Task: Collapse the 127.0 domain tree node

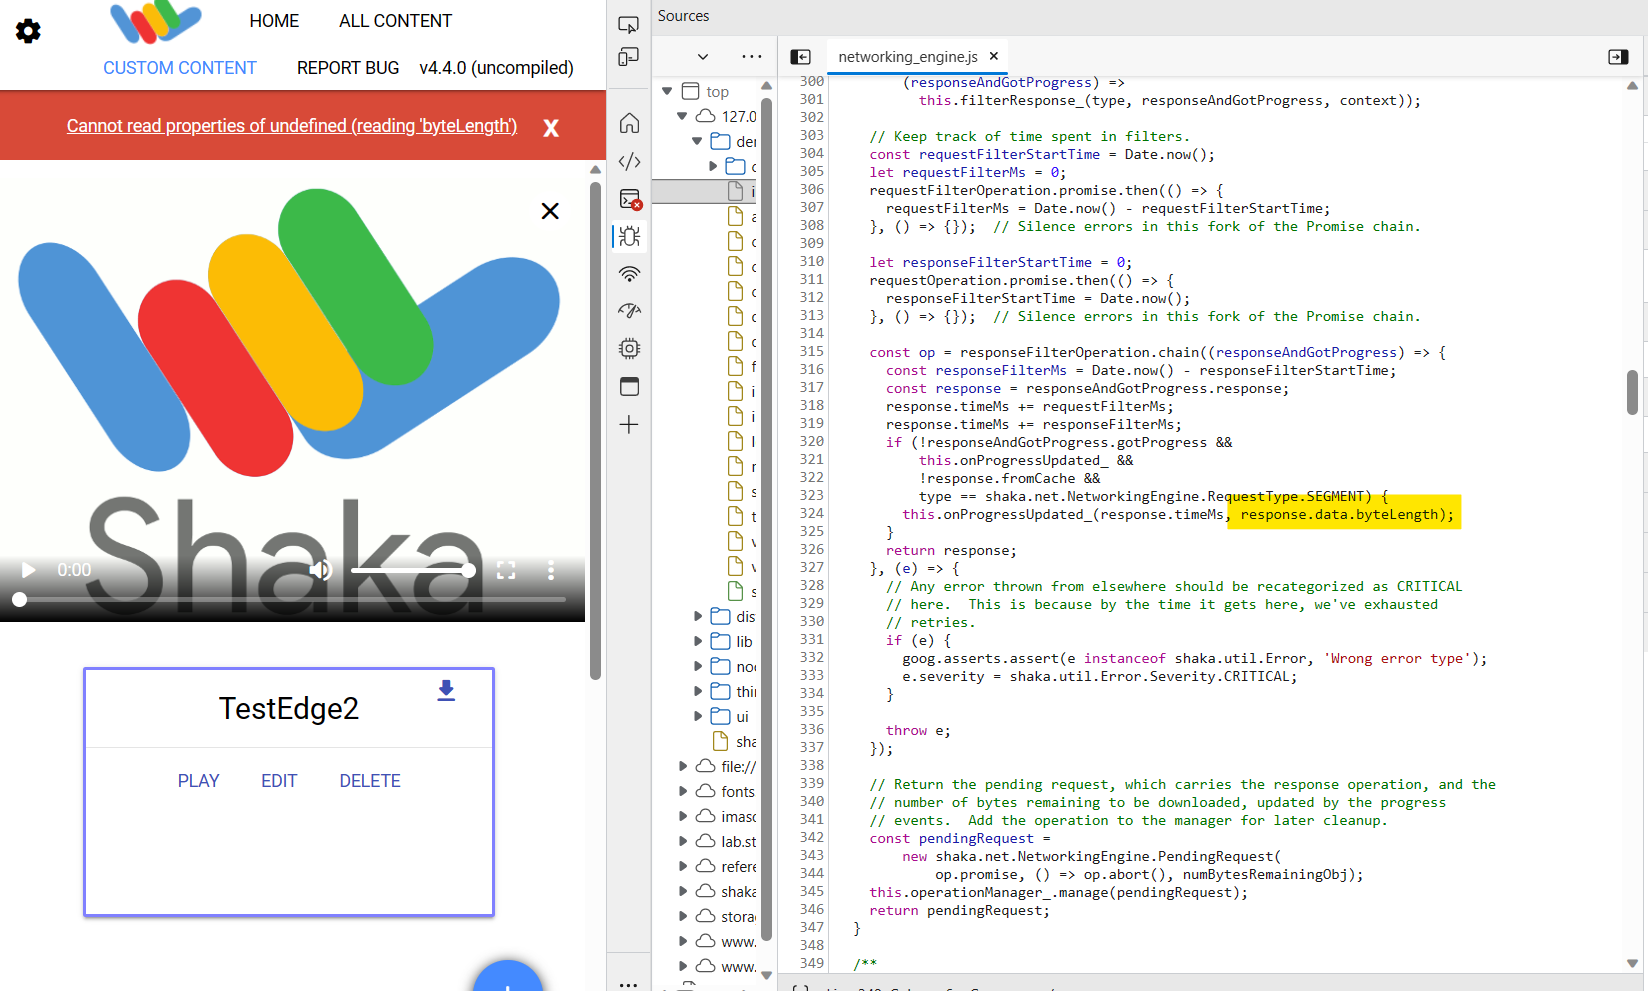Action: click(682, 116)
